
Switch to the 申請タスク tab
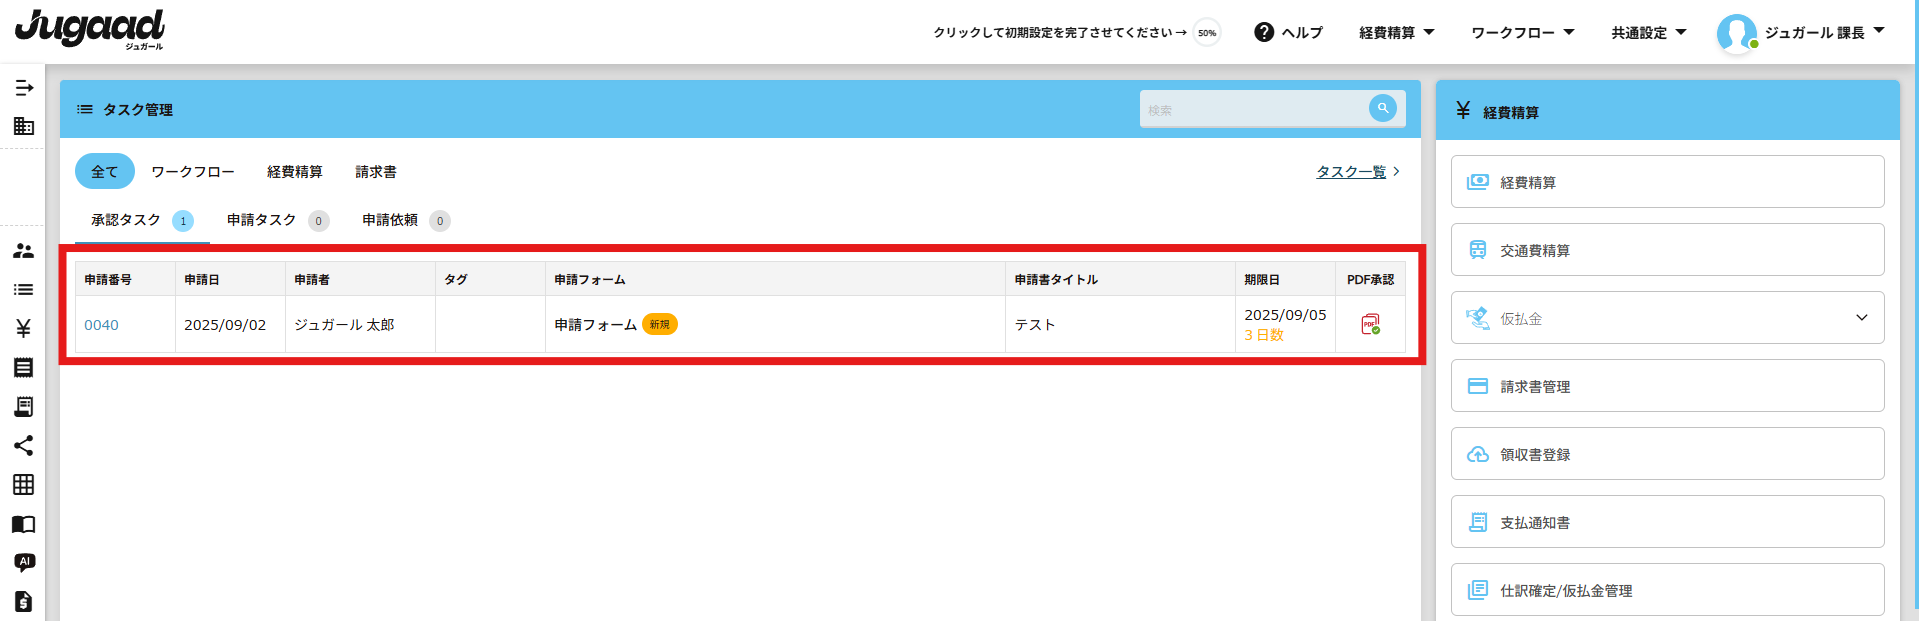tap(262, 220)
